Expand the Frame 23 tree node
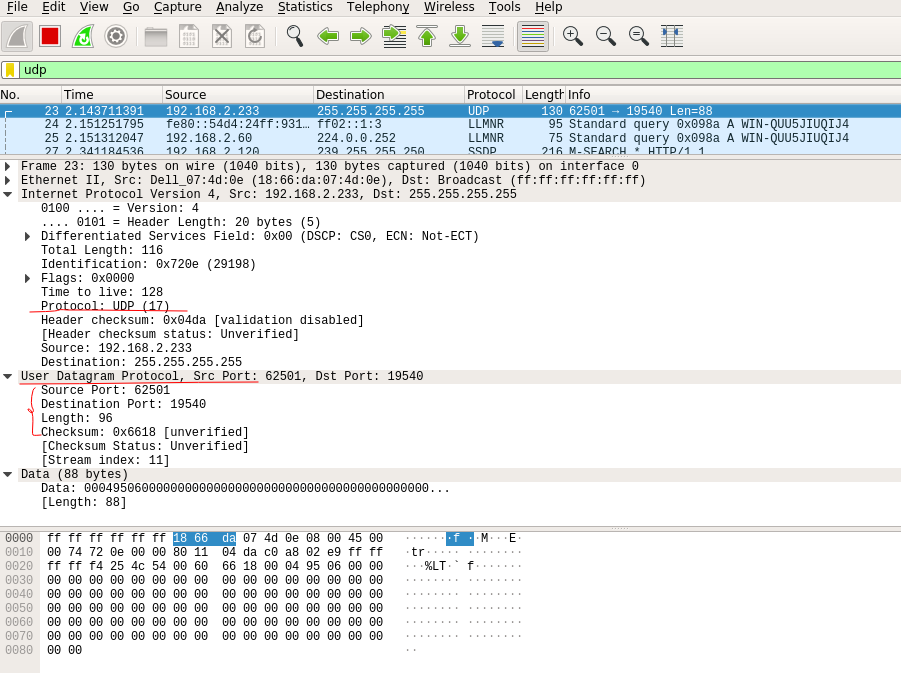 pos(8,167)
